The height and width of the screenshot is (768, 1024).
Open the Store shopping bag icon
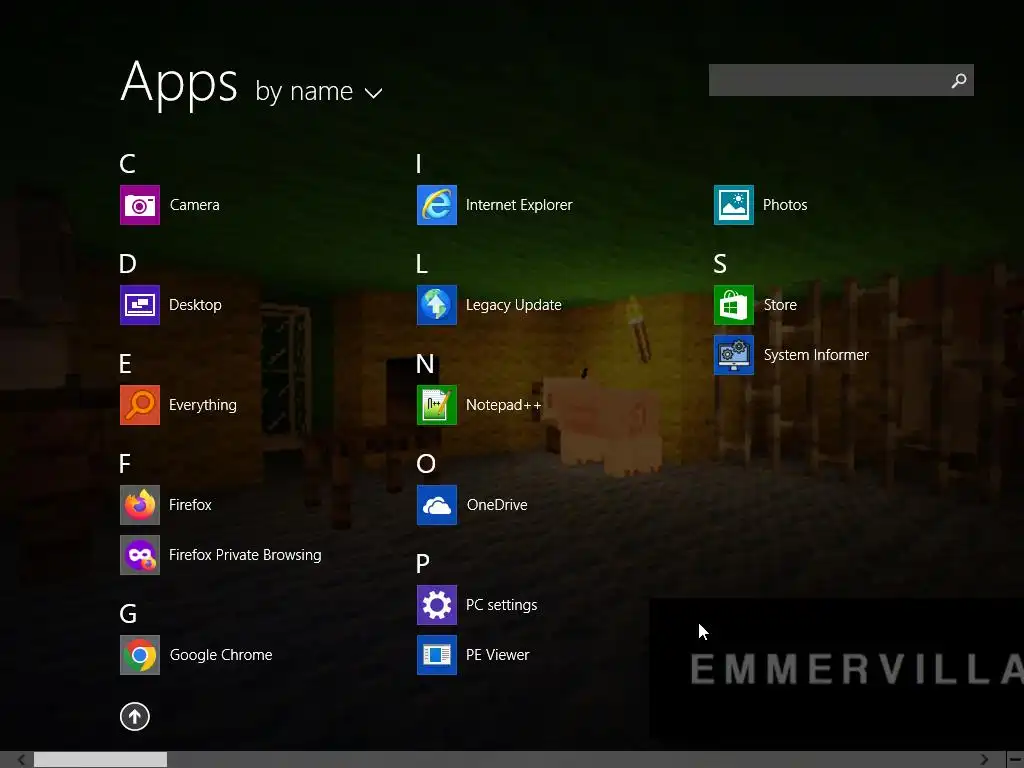734,305
